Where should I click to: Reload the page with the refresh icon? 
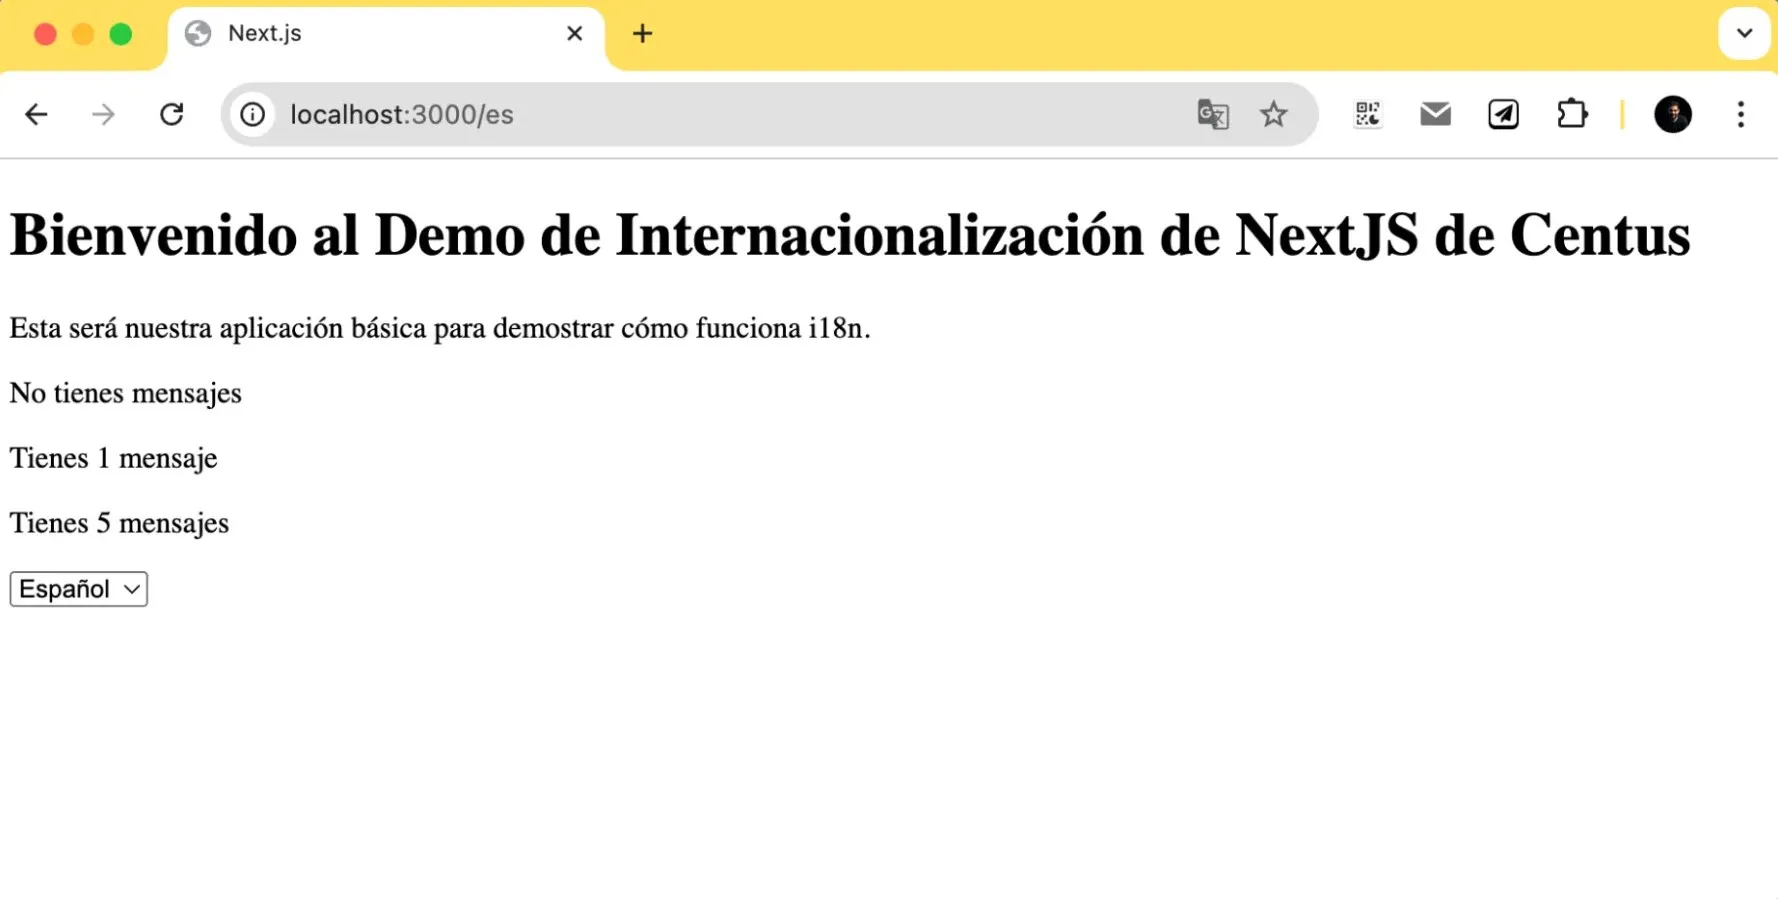pos(172,114)
